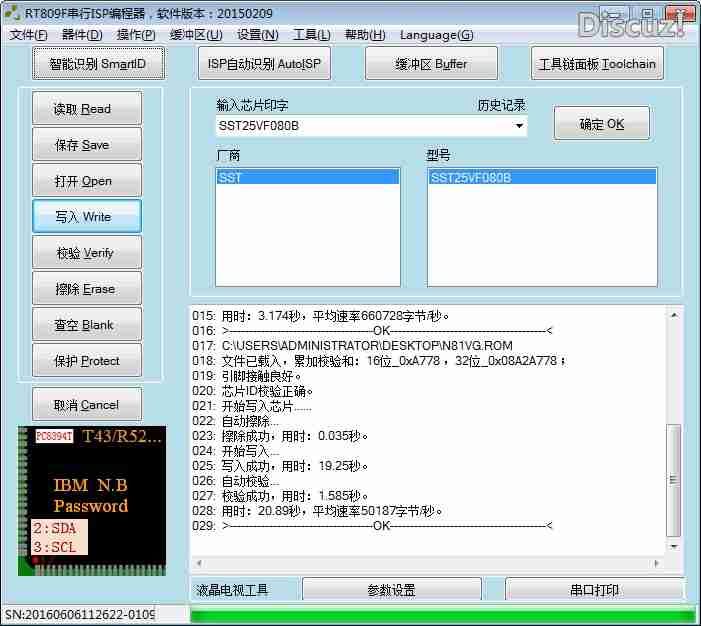Expand the chip marking history dropdown

pos(519,126)
